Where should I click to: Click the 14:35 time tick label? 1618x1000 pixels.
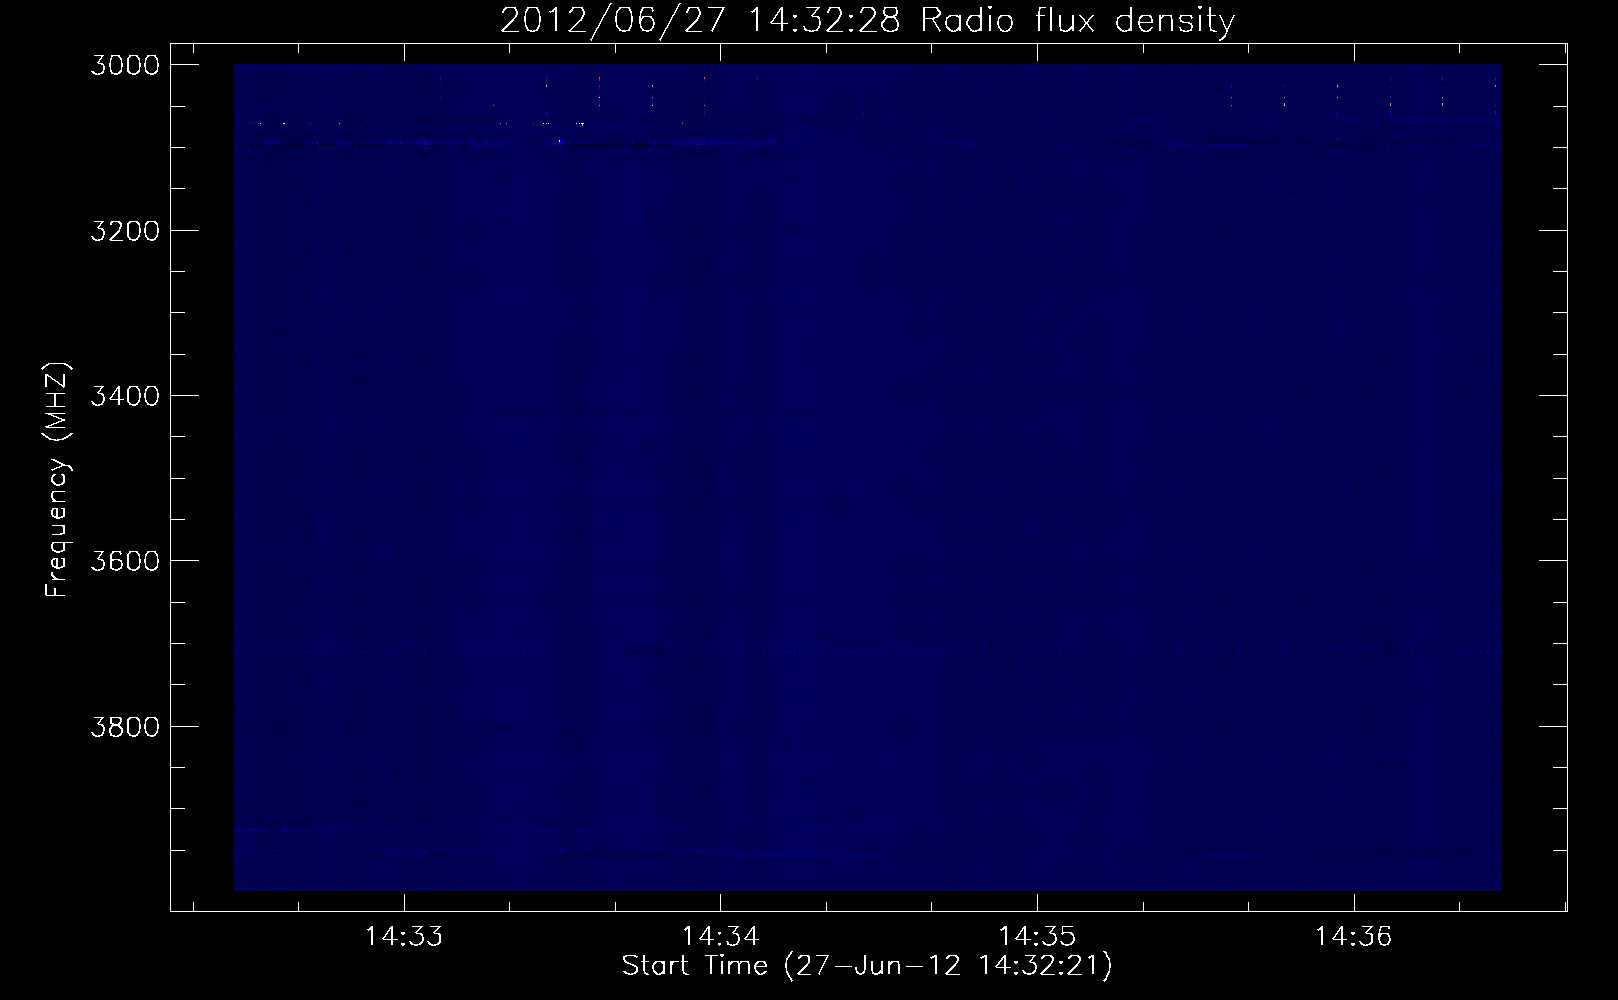pyautogui.click(x=1037, y=937)
